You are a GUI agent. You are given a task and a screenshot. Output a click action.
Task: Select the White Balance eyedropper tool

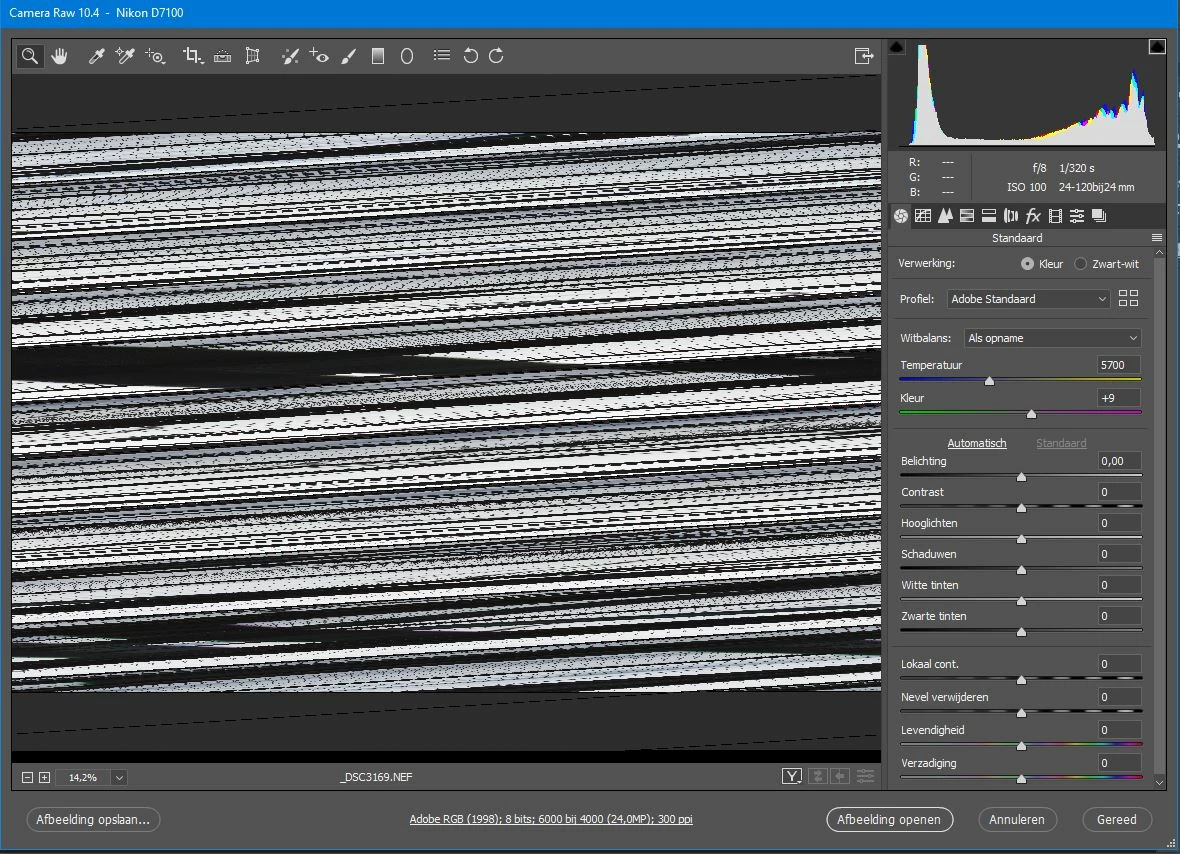(96, 56)
